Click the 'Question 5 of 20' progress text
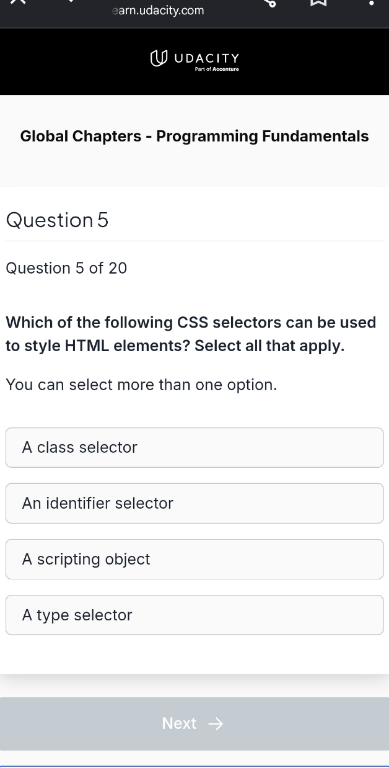The height and width of the screenshot is (768, 389). (x=66, y=268)
